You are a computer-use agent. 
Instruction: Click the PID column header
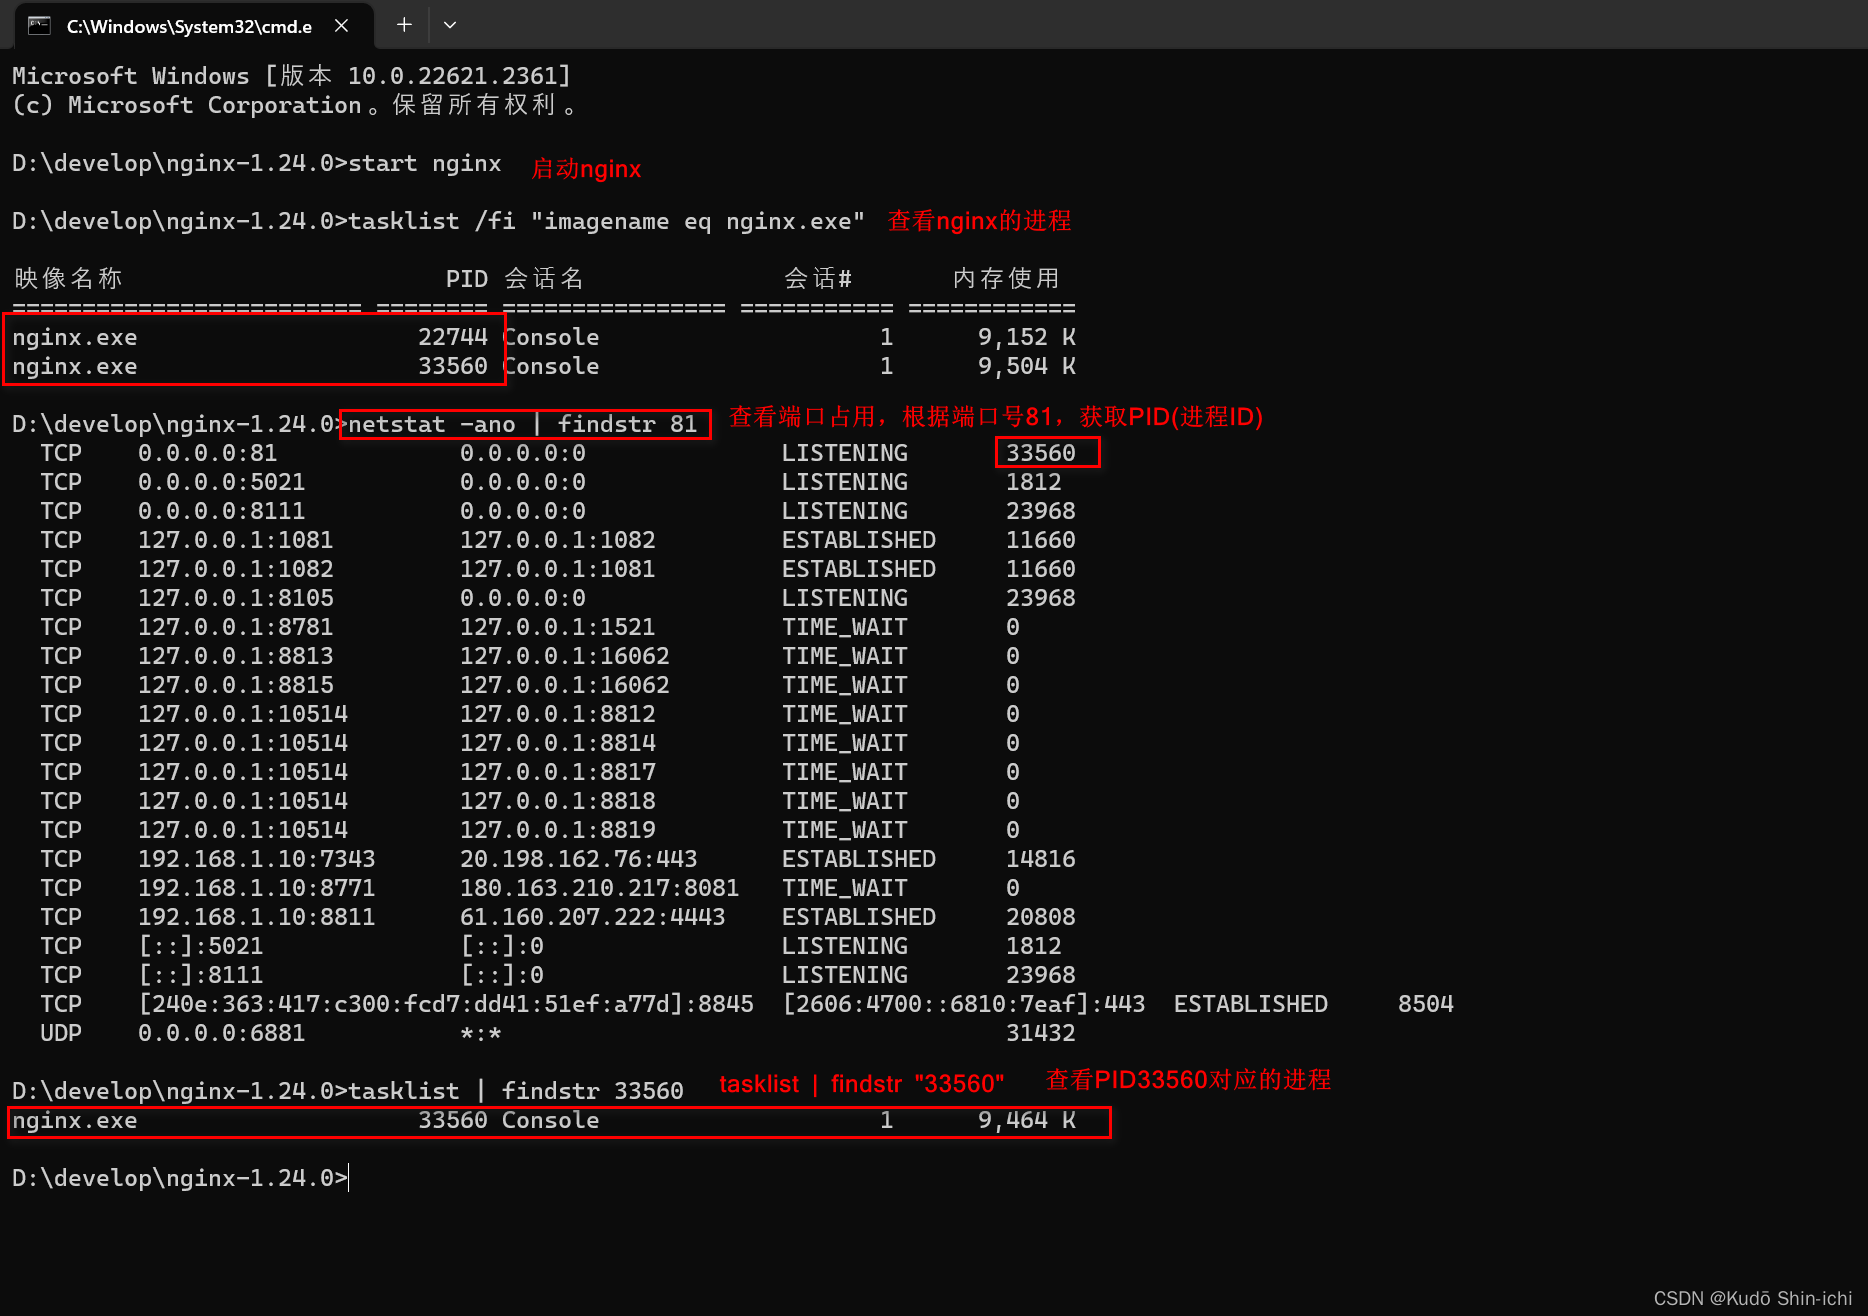click(466, 279)
